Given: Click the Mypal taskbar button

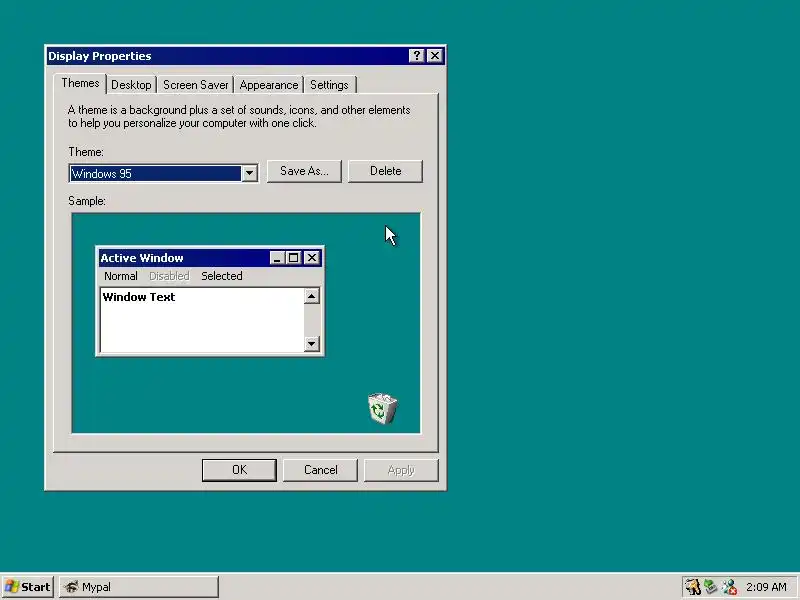Looking at the screenshot, I should tap(139, 587).
